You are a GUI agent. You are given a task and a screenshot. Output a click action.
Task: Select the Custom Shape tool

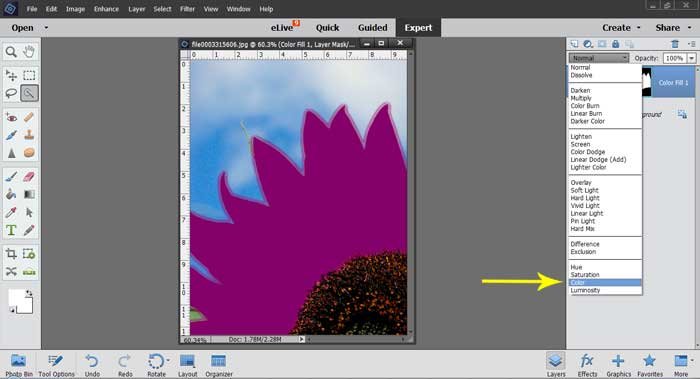tap(29, 212)
